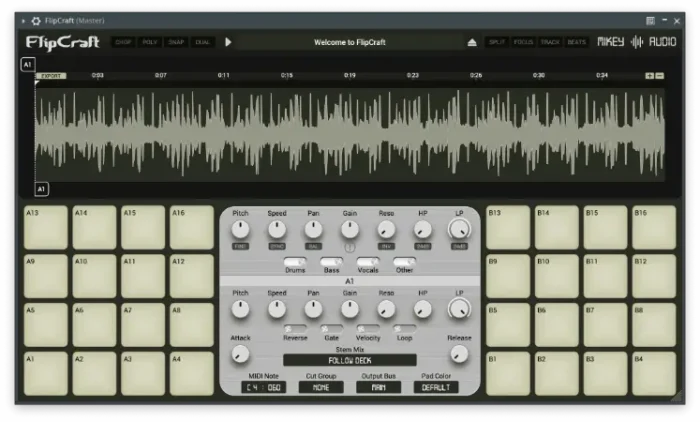Click the Attack knob

[x=241, y=354]
